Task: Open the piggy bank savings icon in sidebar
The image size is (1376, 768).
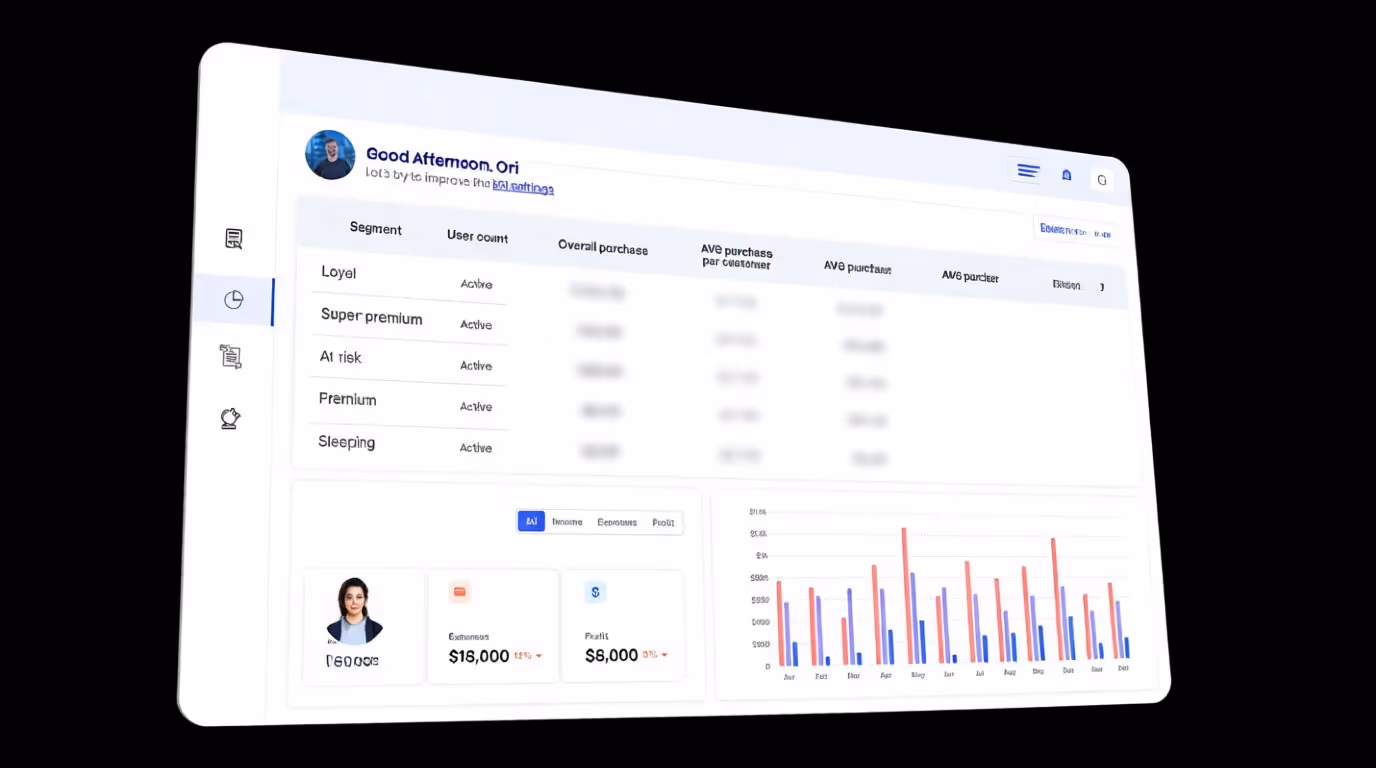Action: [230, 418]
